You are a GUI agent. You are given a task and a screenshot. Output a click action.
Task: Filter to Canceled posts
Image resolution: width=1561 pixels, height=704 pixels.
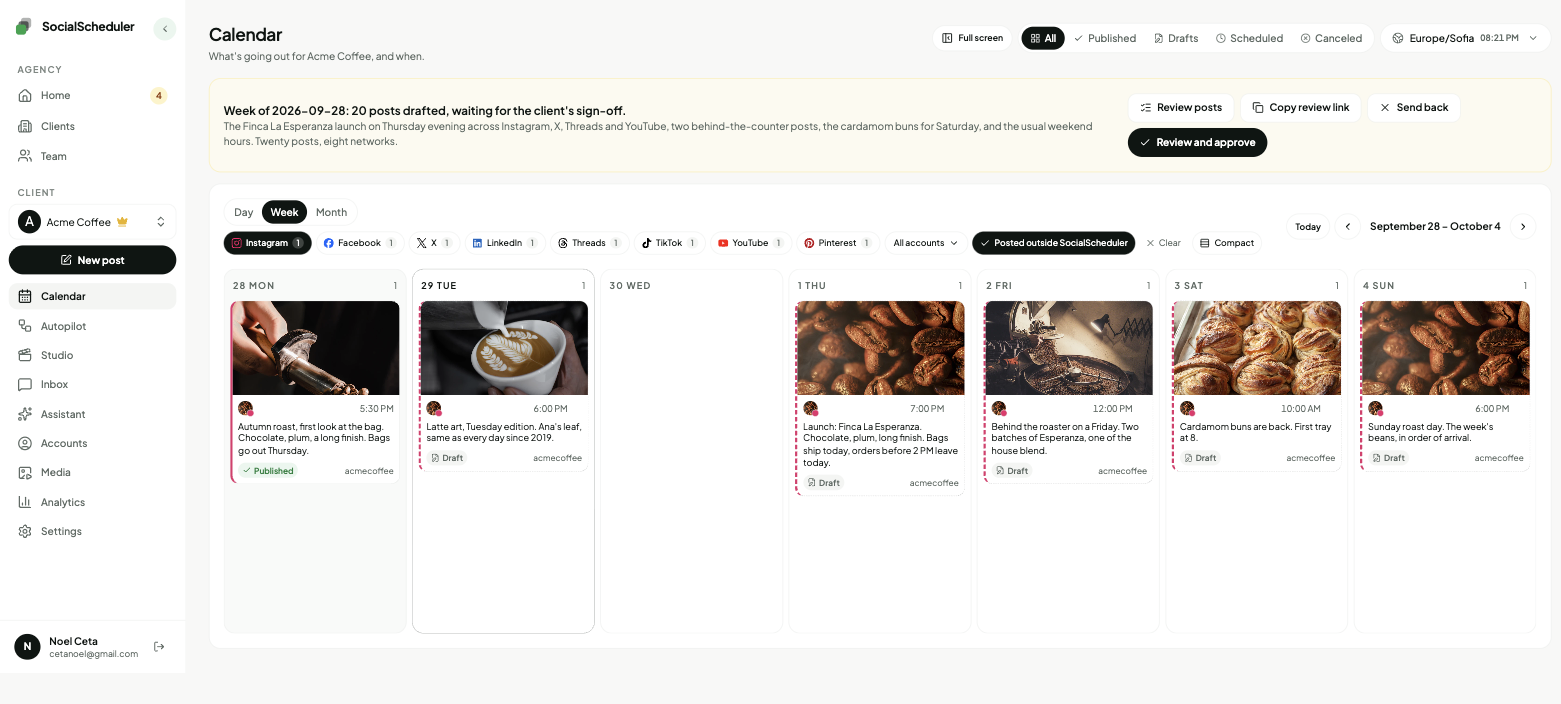[x=1331, y=38]
